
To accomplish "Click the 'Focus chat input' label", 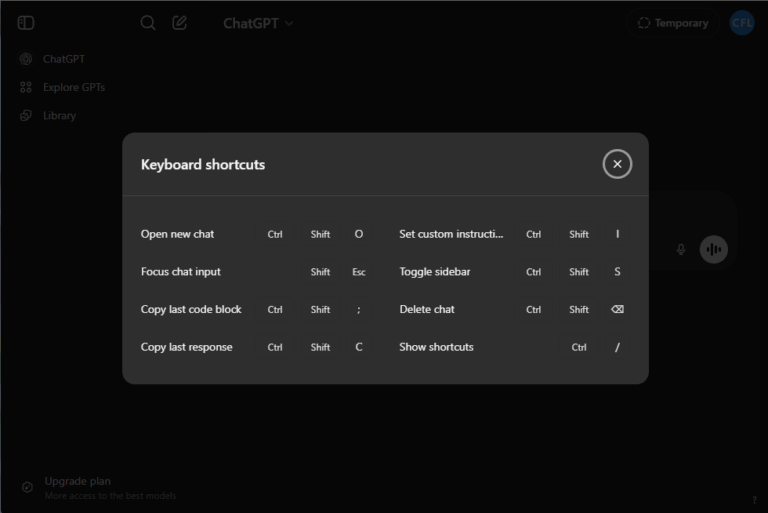I will (x=181, y=272).
